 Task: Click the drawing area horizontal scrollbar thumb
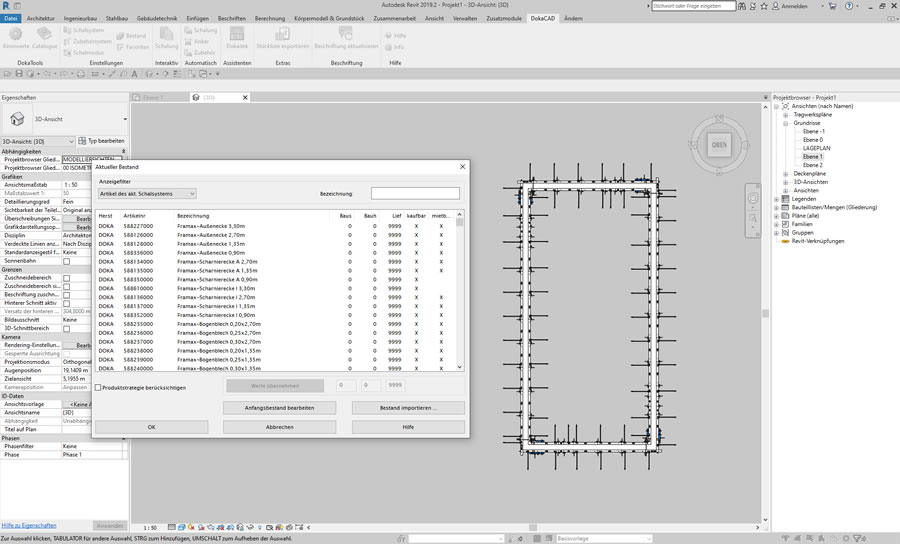click(533, 527)
